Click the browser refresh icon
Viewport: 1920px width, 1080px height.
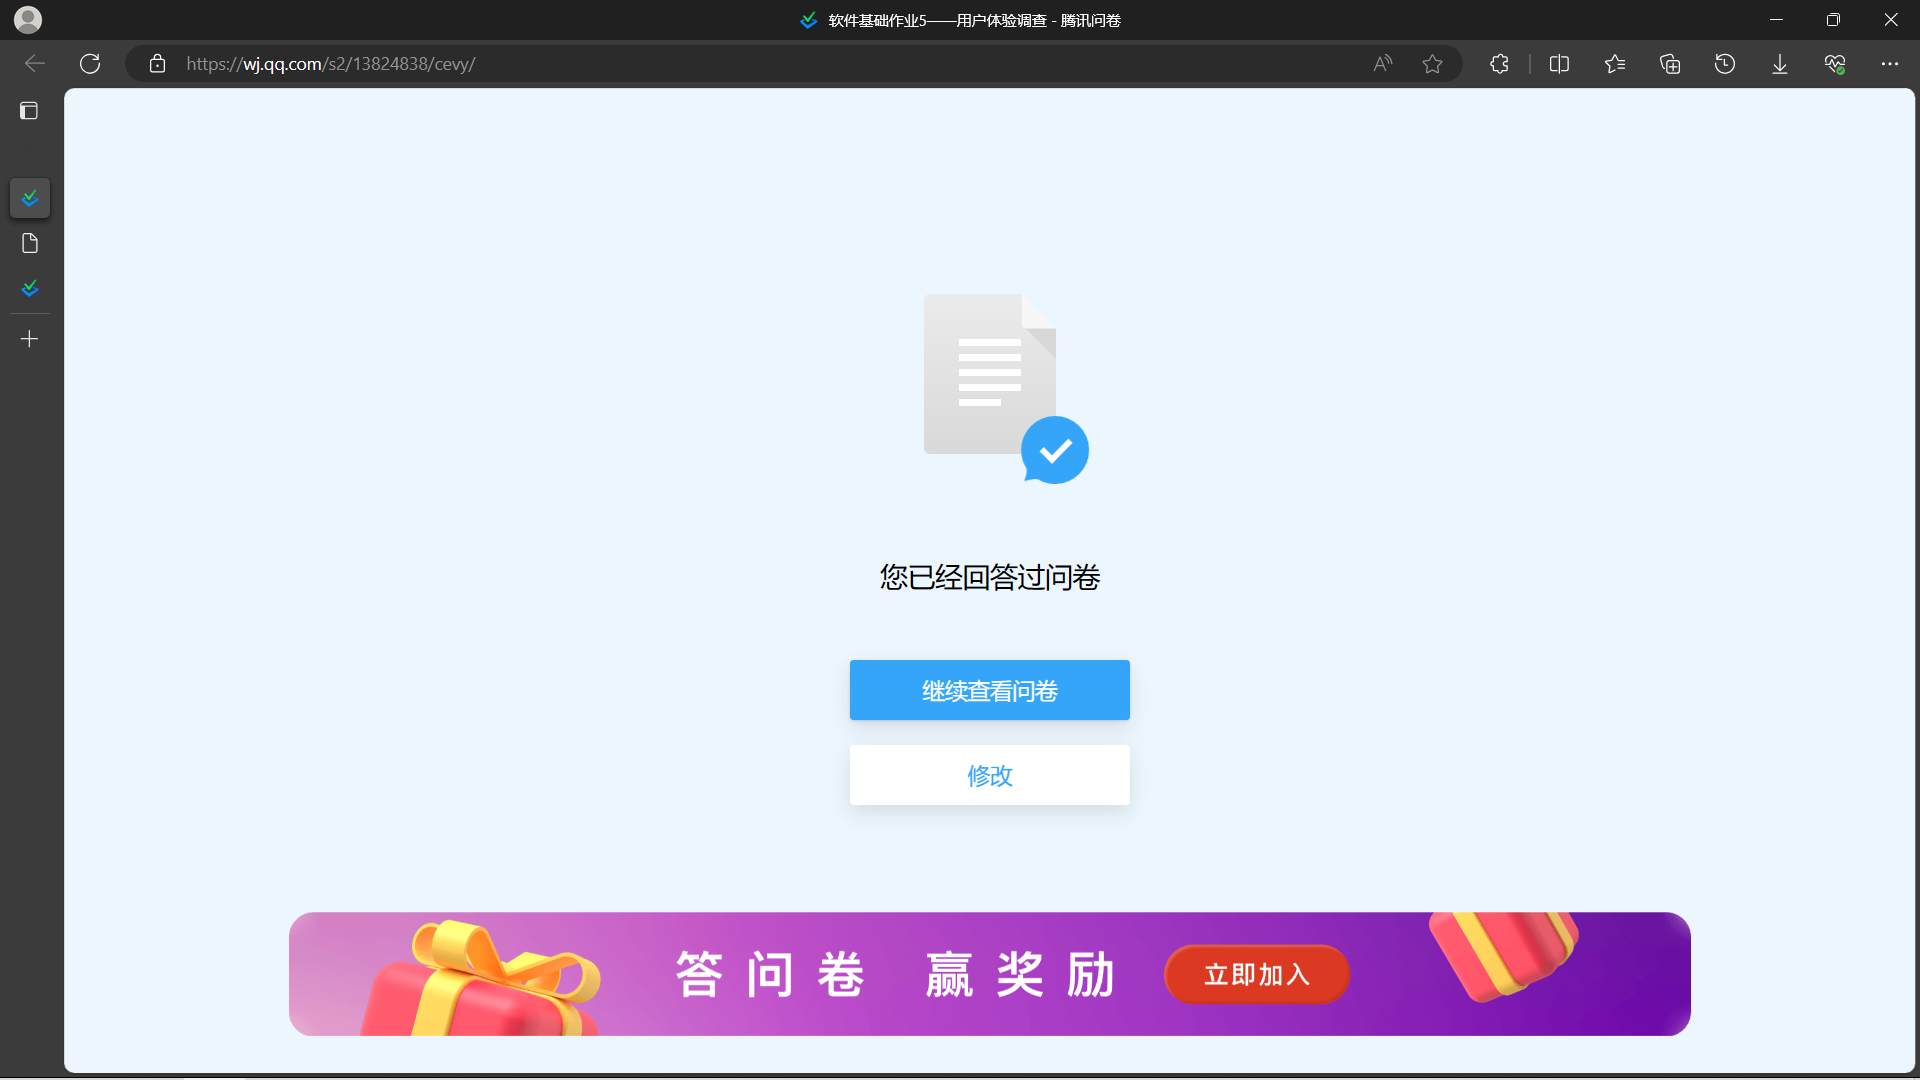pyautogui.click(x=90, y=64)
